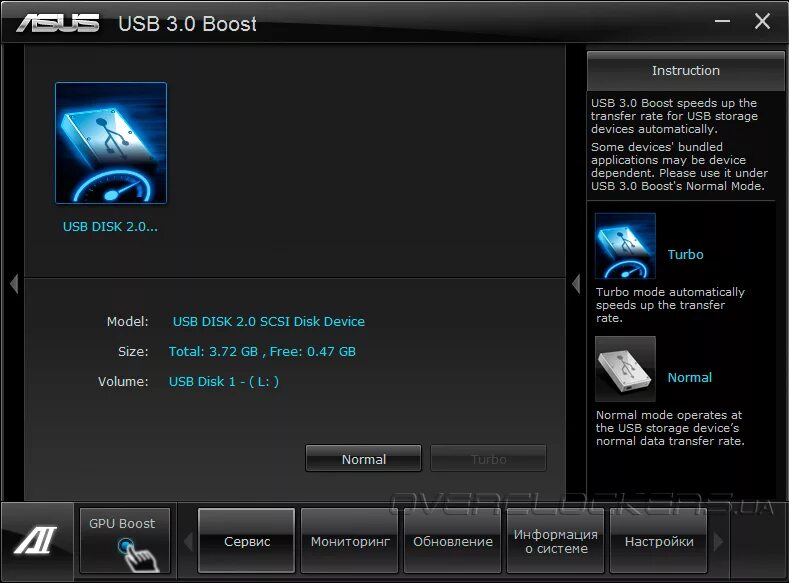This screenshot has width=789, height=583.
Task: Click the Normal mode drive icon in Instruction panel
Action: click(x=625, y=369)
